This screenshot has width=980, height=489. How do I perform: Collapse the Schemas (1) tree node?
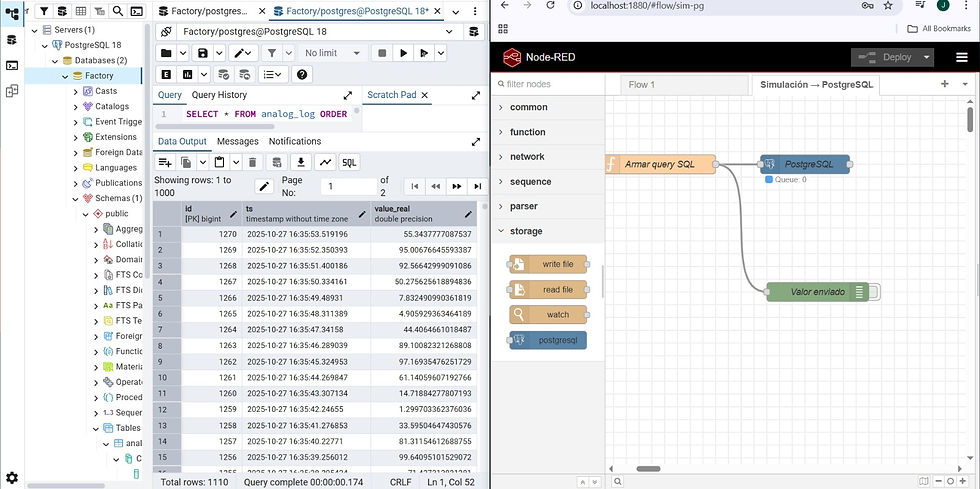coord(76,198)
